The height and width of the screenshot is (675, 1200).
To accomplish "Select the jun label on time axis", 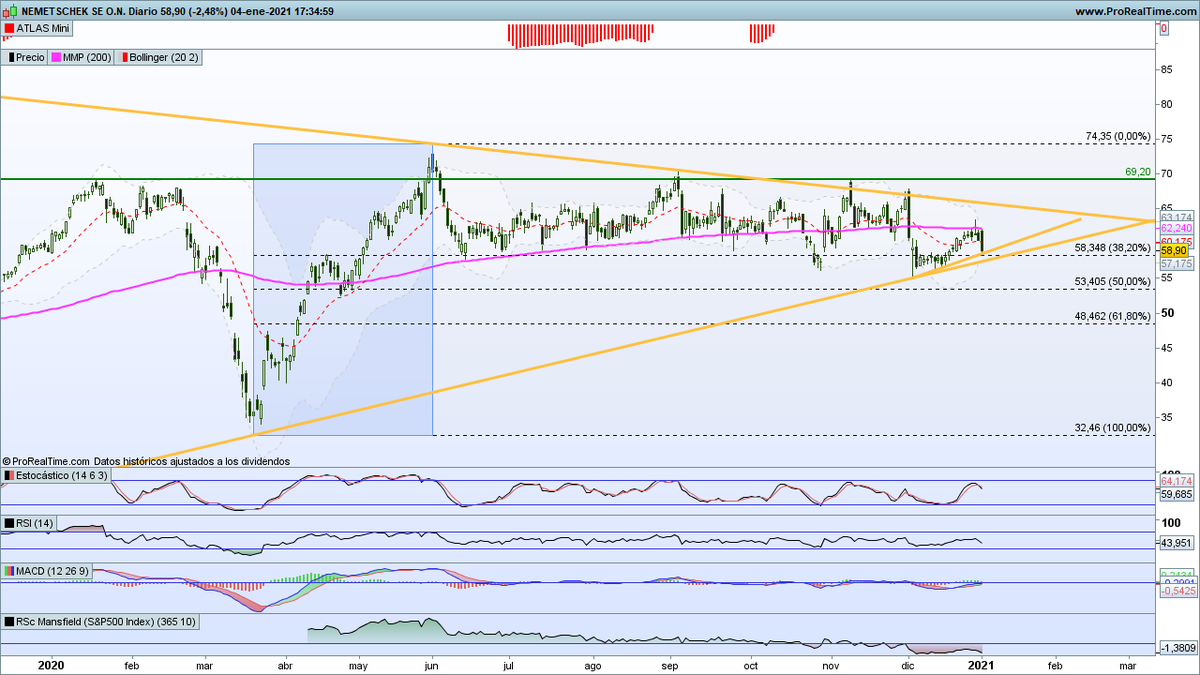I will tap(432, 664).
